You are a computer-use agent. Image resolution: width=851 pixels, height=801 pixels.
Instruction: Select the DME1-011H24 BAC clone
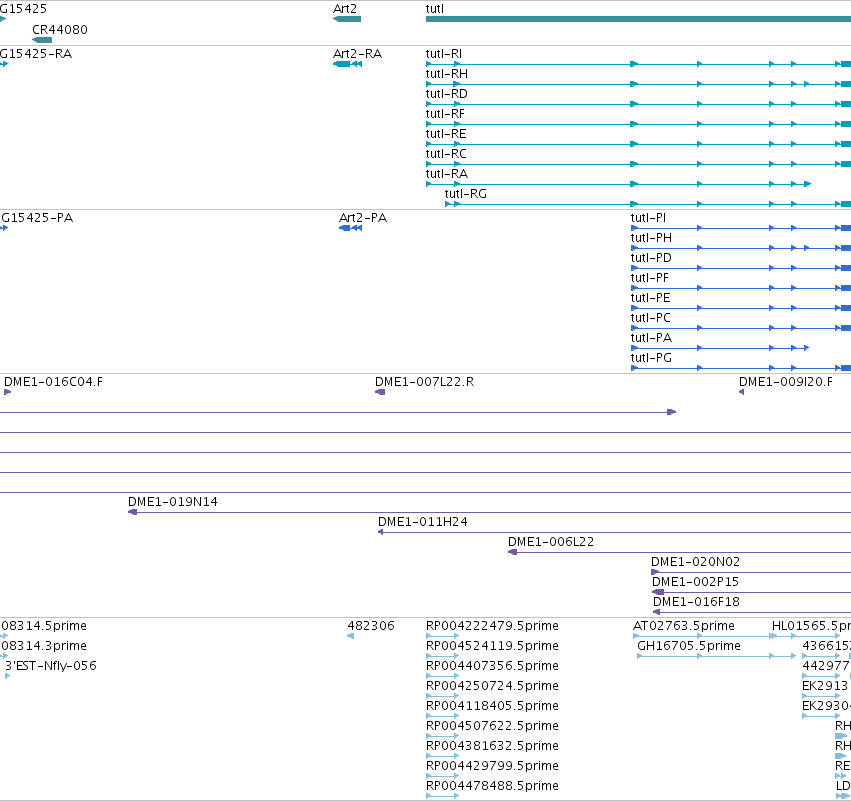[x=614, y=532]
